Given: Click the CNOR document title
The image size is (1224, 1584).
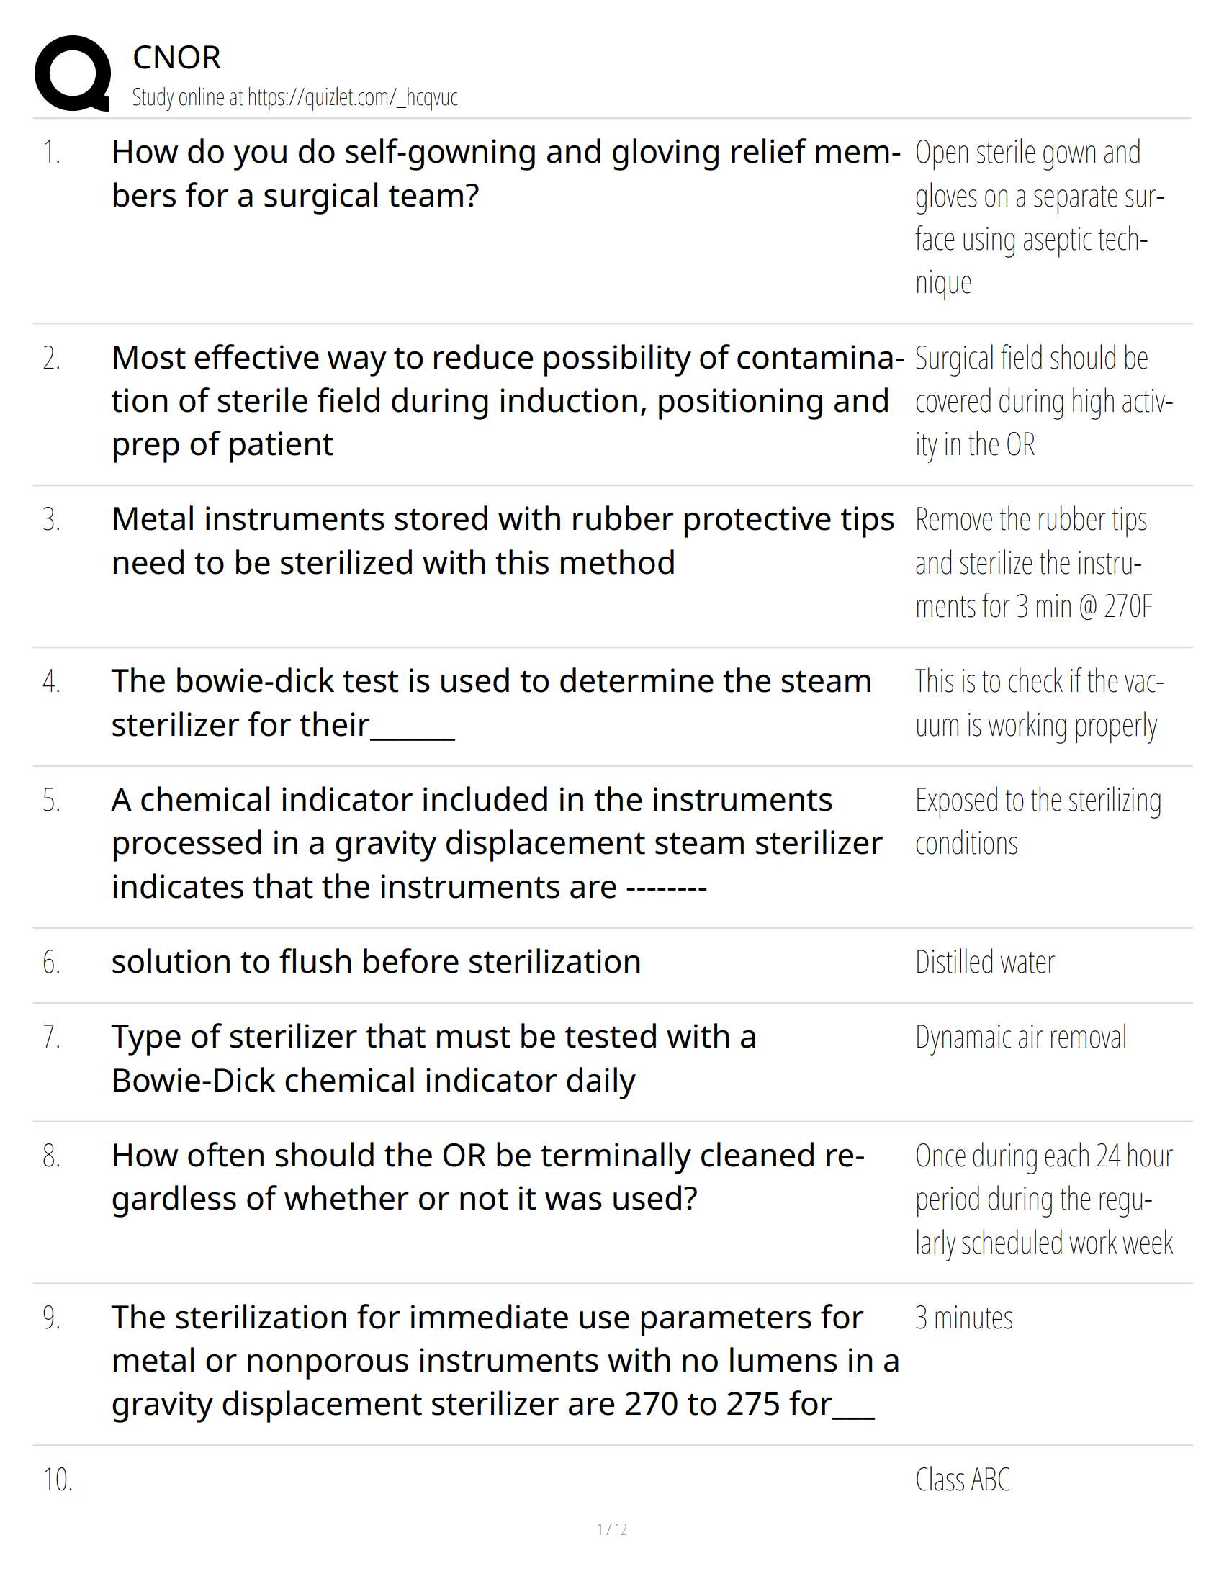Looking at the screenshot, I should click(x=176, y=58).
